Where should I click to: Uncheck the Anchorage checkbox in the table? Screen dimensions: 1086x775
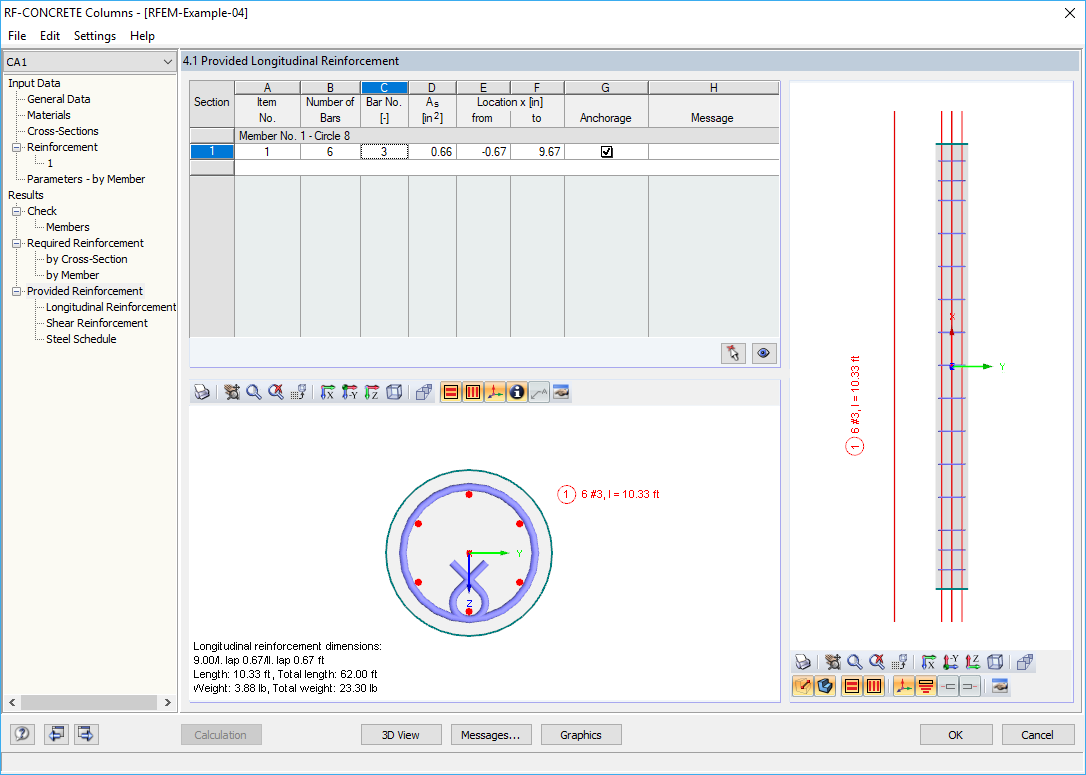(x=605, y=151)
